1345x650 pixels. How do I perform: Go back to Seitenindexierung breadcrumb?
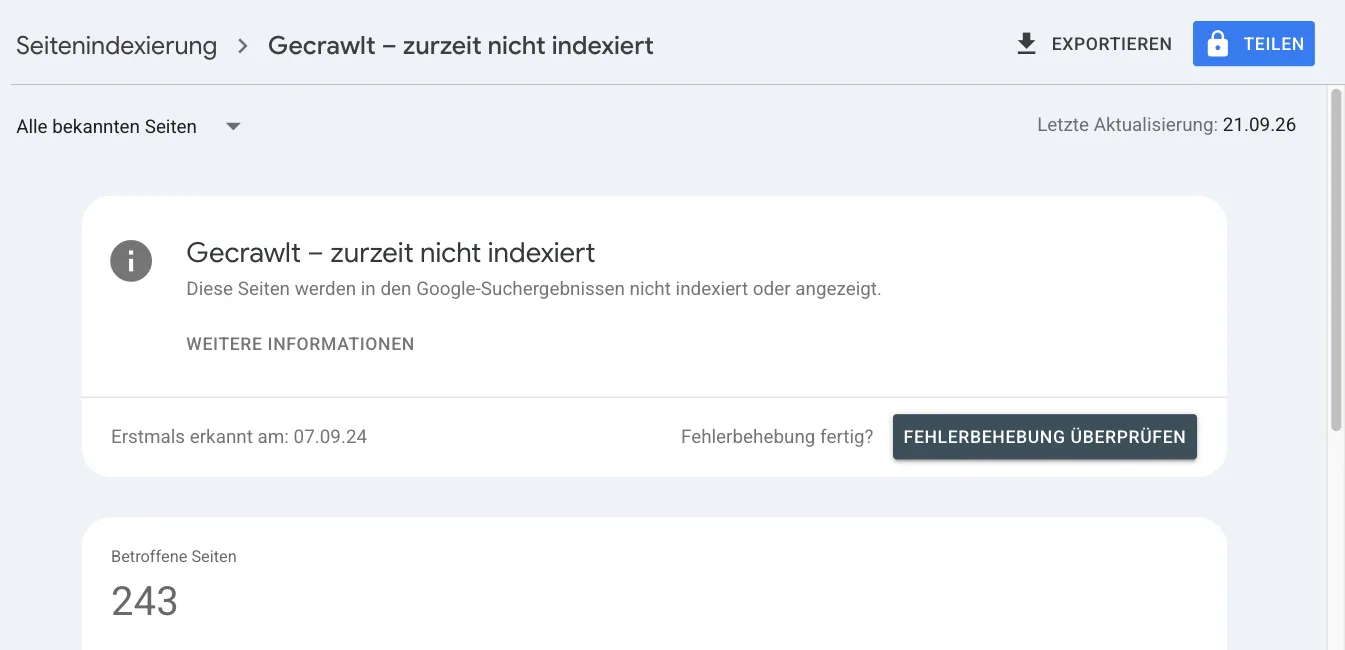coord(117,46)
